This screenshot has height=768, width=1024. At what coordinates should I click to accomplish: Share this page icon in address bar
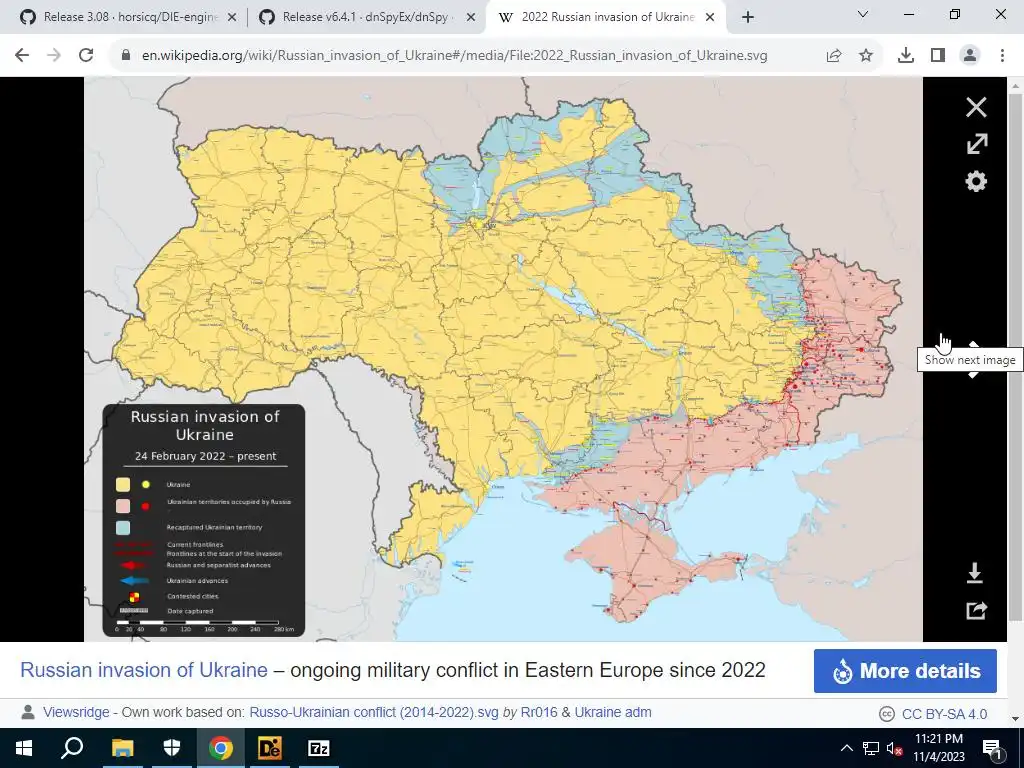click(834, 56)
